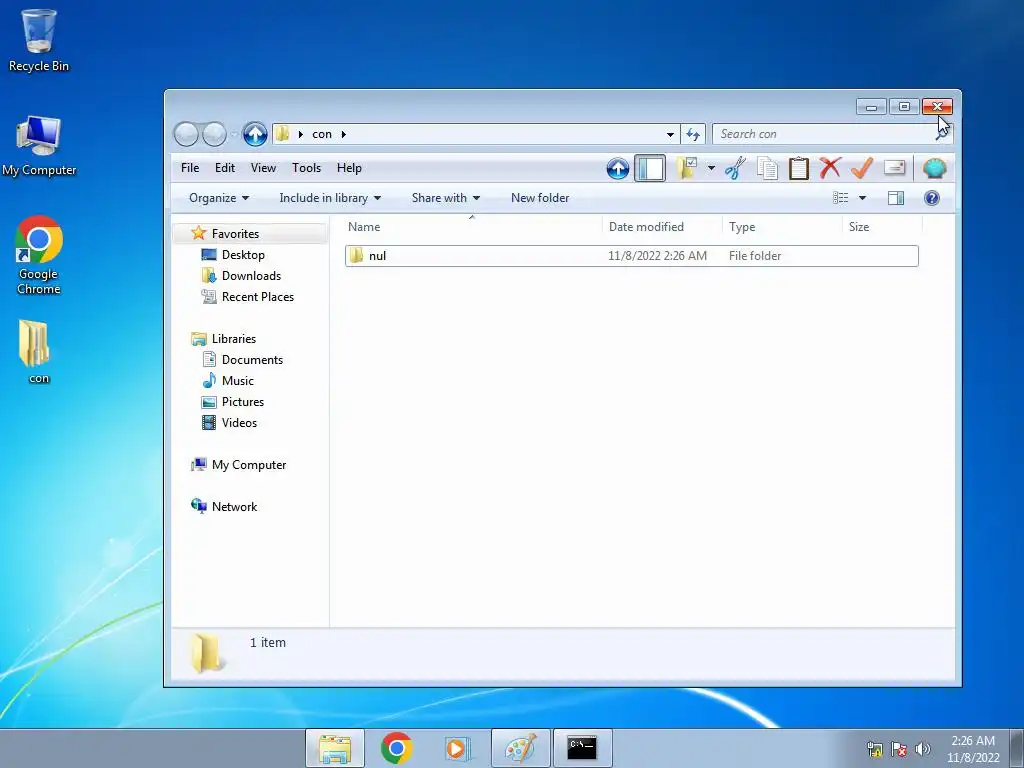1024x768 pixels.
Task: Open the 'Share with' dropdown
Action: coord(445,198)
